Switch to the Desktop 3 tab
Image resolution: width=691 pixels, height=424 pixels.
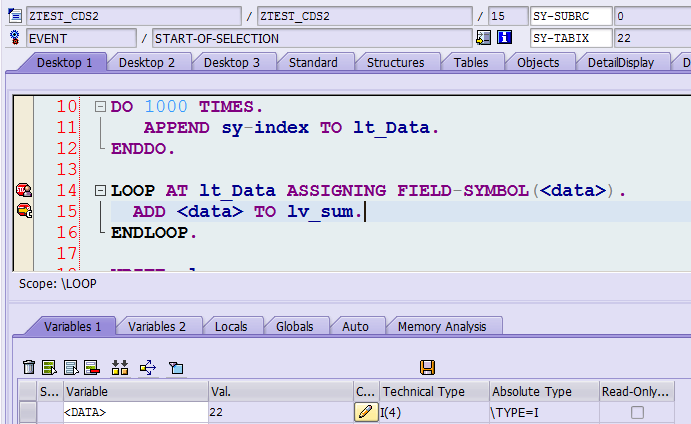pos(232,63)
